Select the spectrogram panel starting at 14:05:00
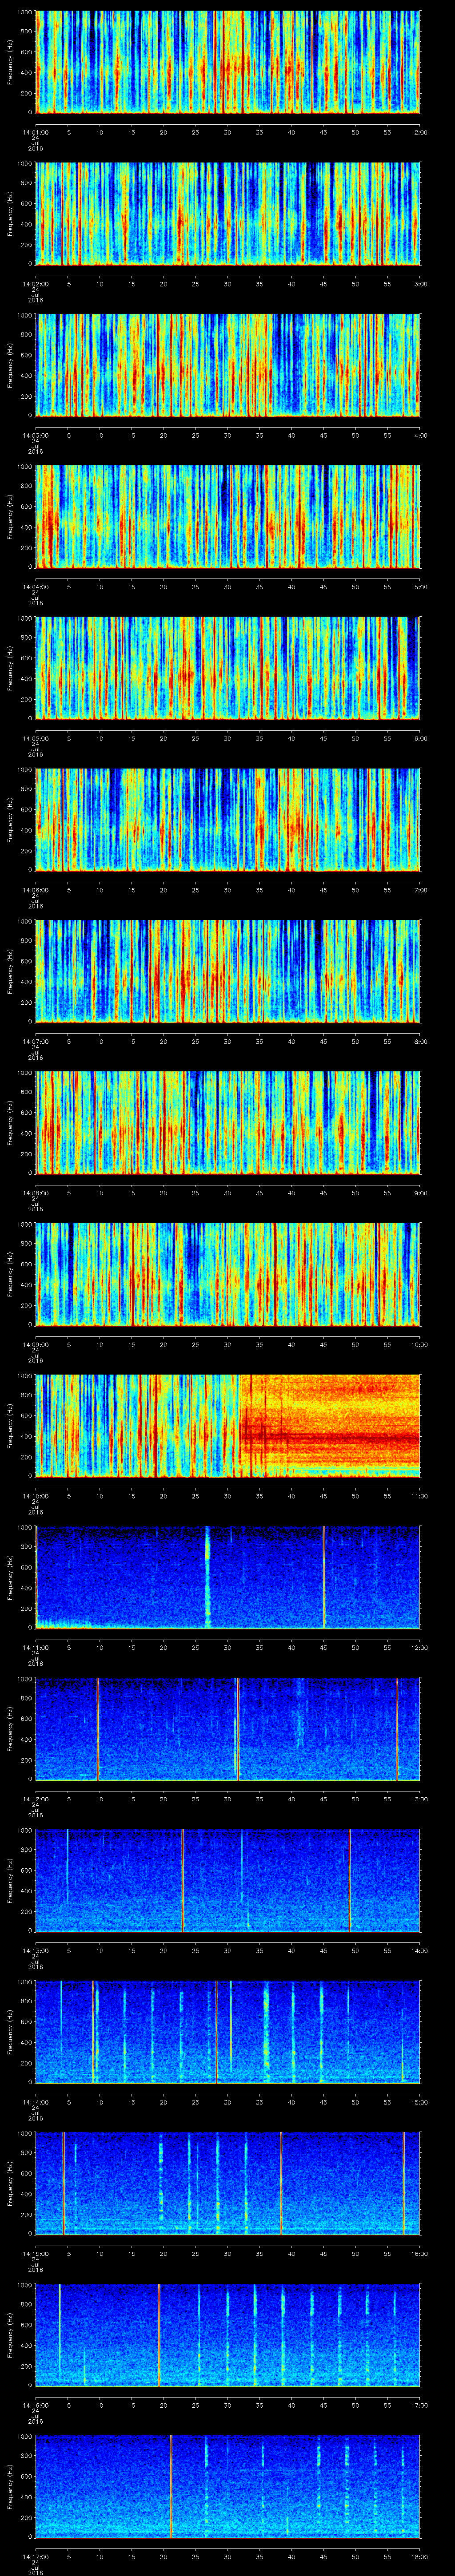This screenshot has width=455, height=2576. click(228, 668)
